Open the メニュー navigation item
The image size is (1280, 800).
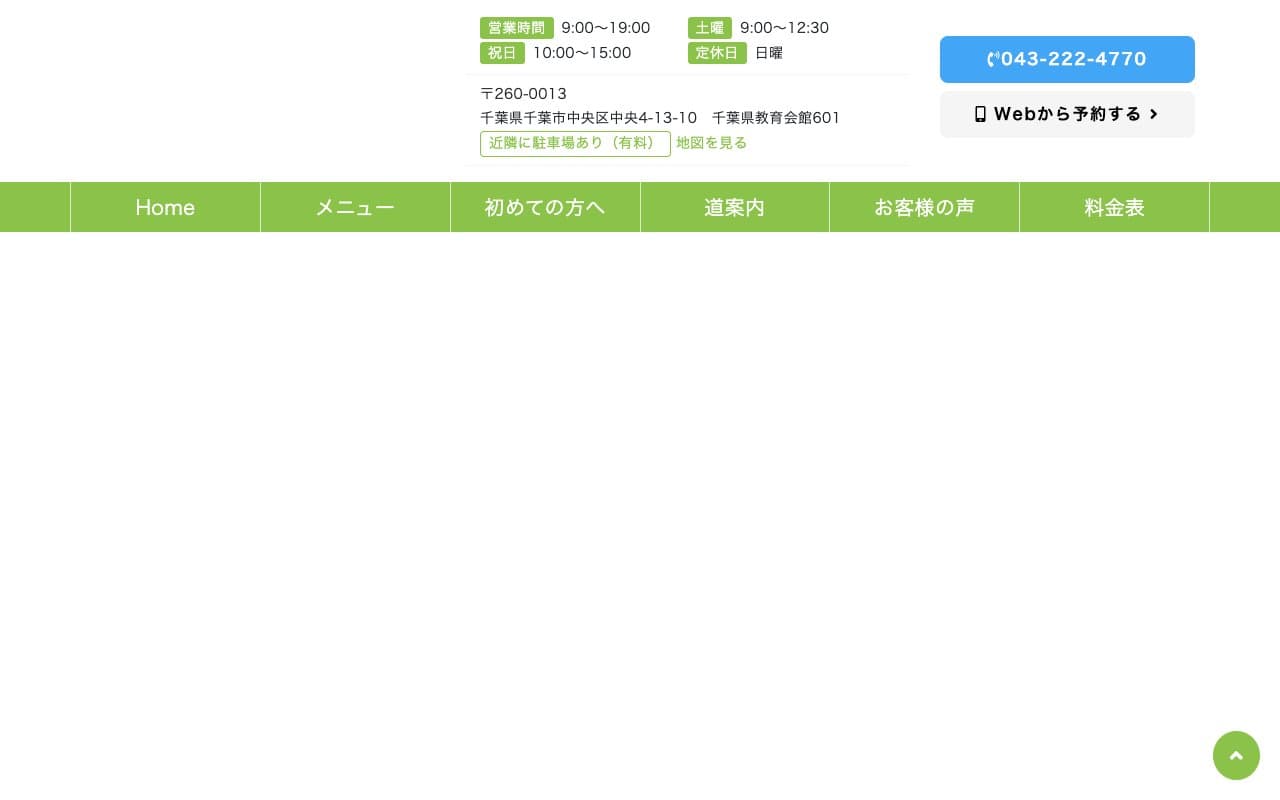click(x=355, y=207)
